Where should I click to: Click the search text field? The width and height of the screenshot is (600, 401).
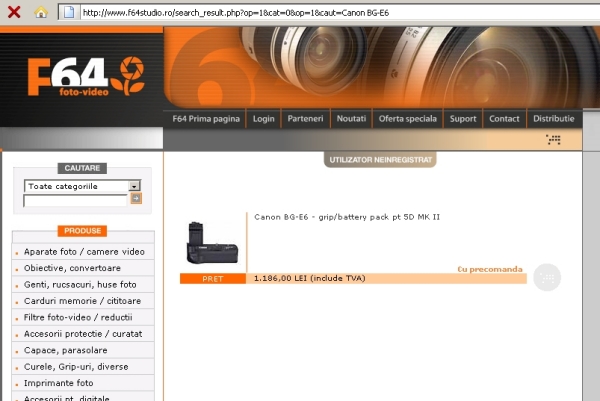pyautogui.click(x=75, y=200)
